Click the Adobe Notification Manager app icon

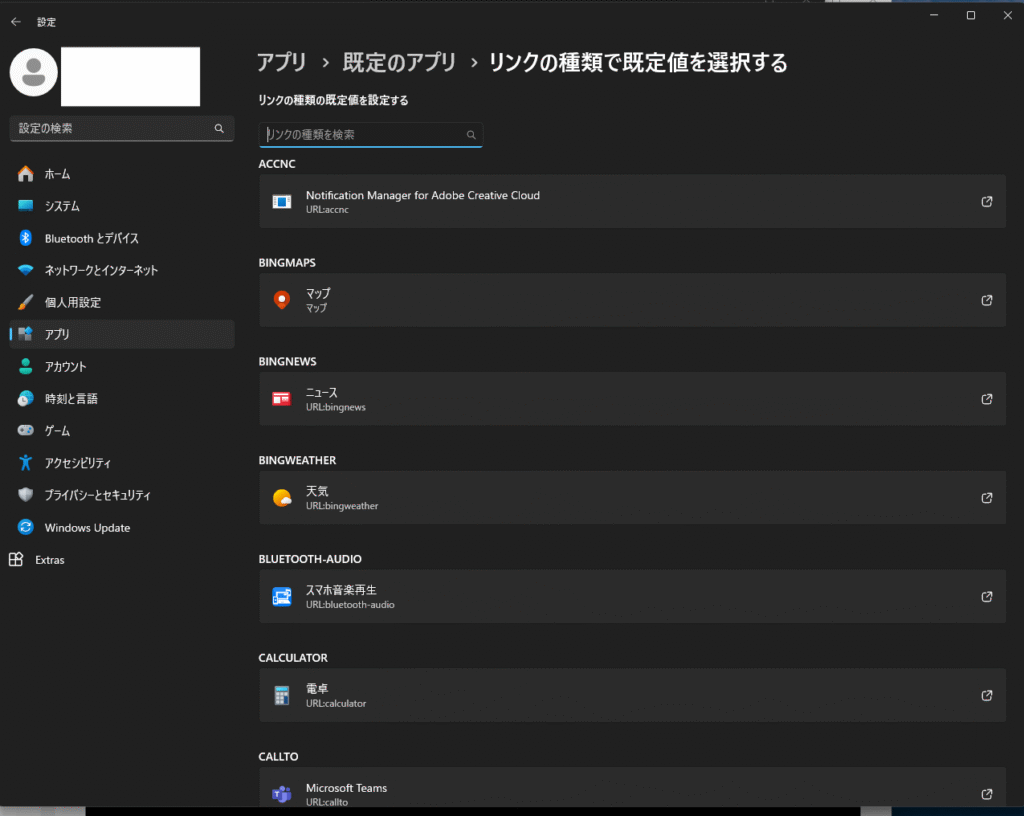(x=281, y=202)
